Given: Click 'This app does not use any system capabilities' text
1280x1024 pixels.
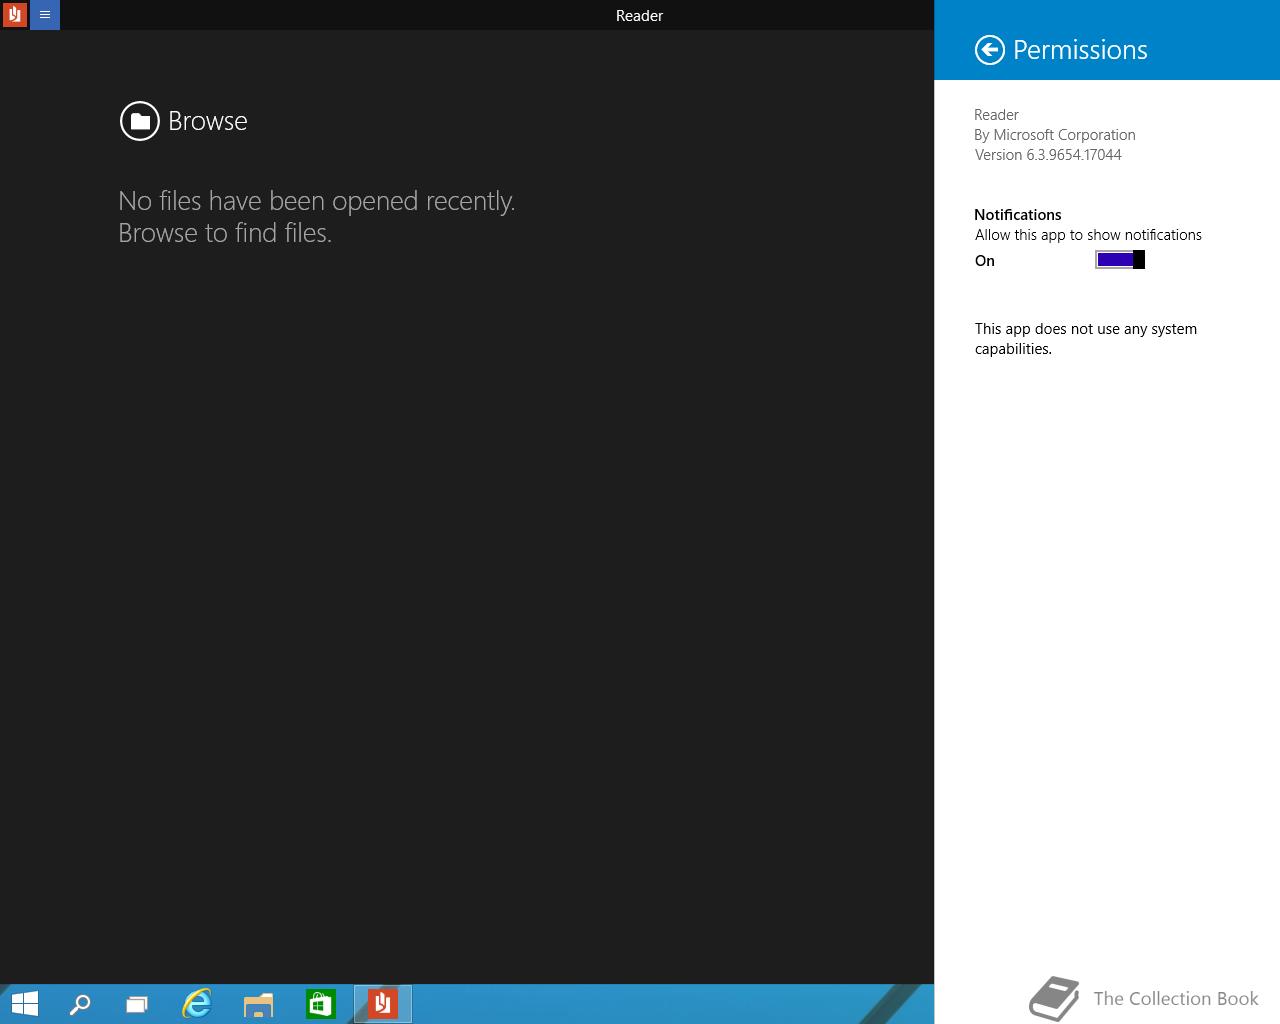Looking at the screenshot, I should click(1086, 339).
